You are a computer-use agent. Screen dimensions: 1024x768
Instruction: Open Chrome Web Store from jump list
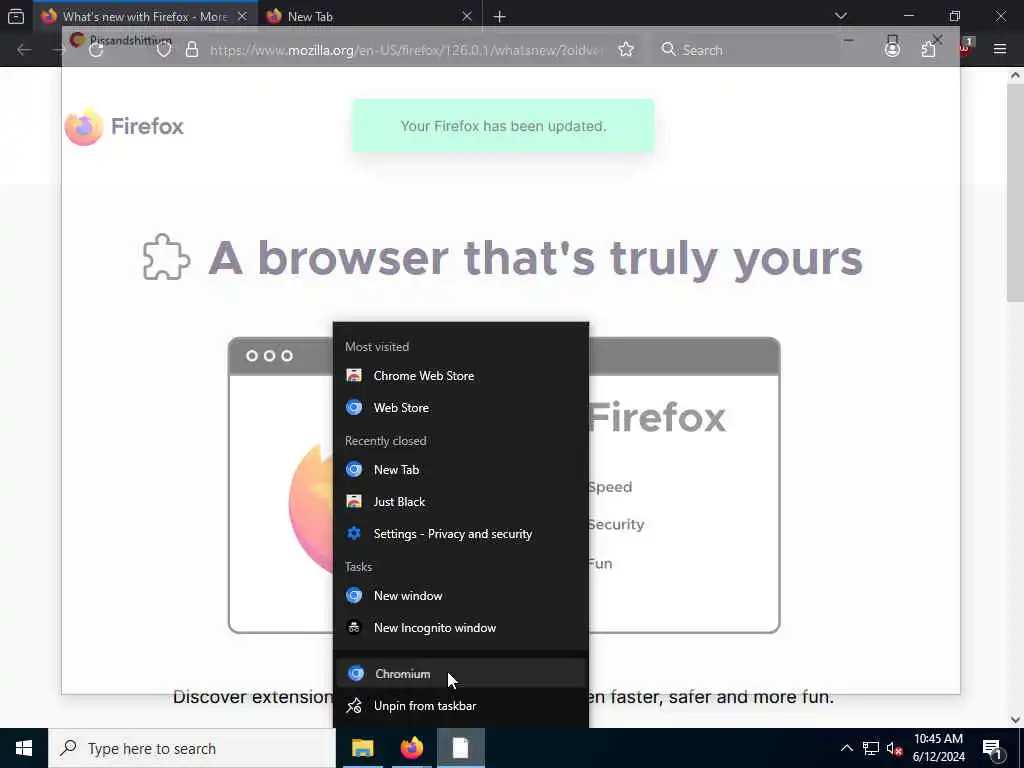tap(460, 376)
